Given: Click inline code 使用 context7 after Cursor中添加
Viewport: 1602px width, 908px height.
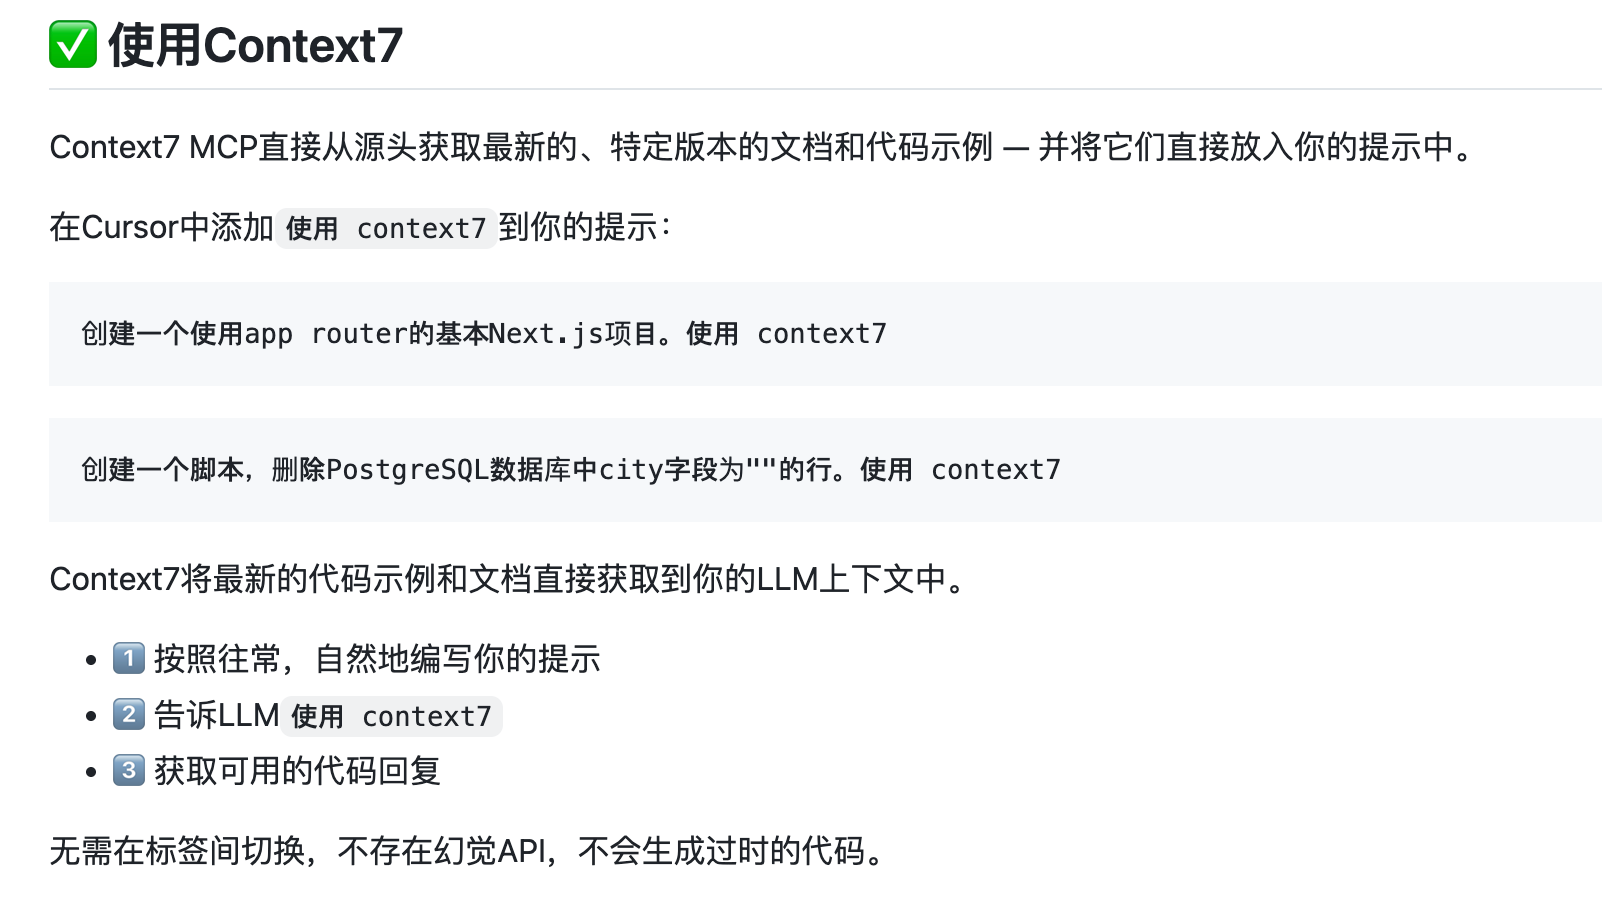Looking at the screenshot, I should click(386, 228).
